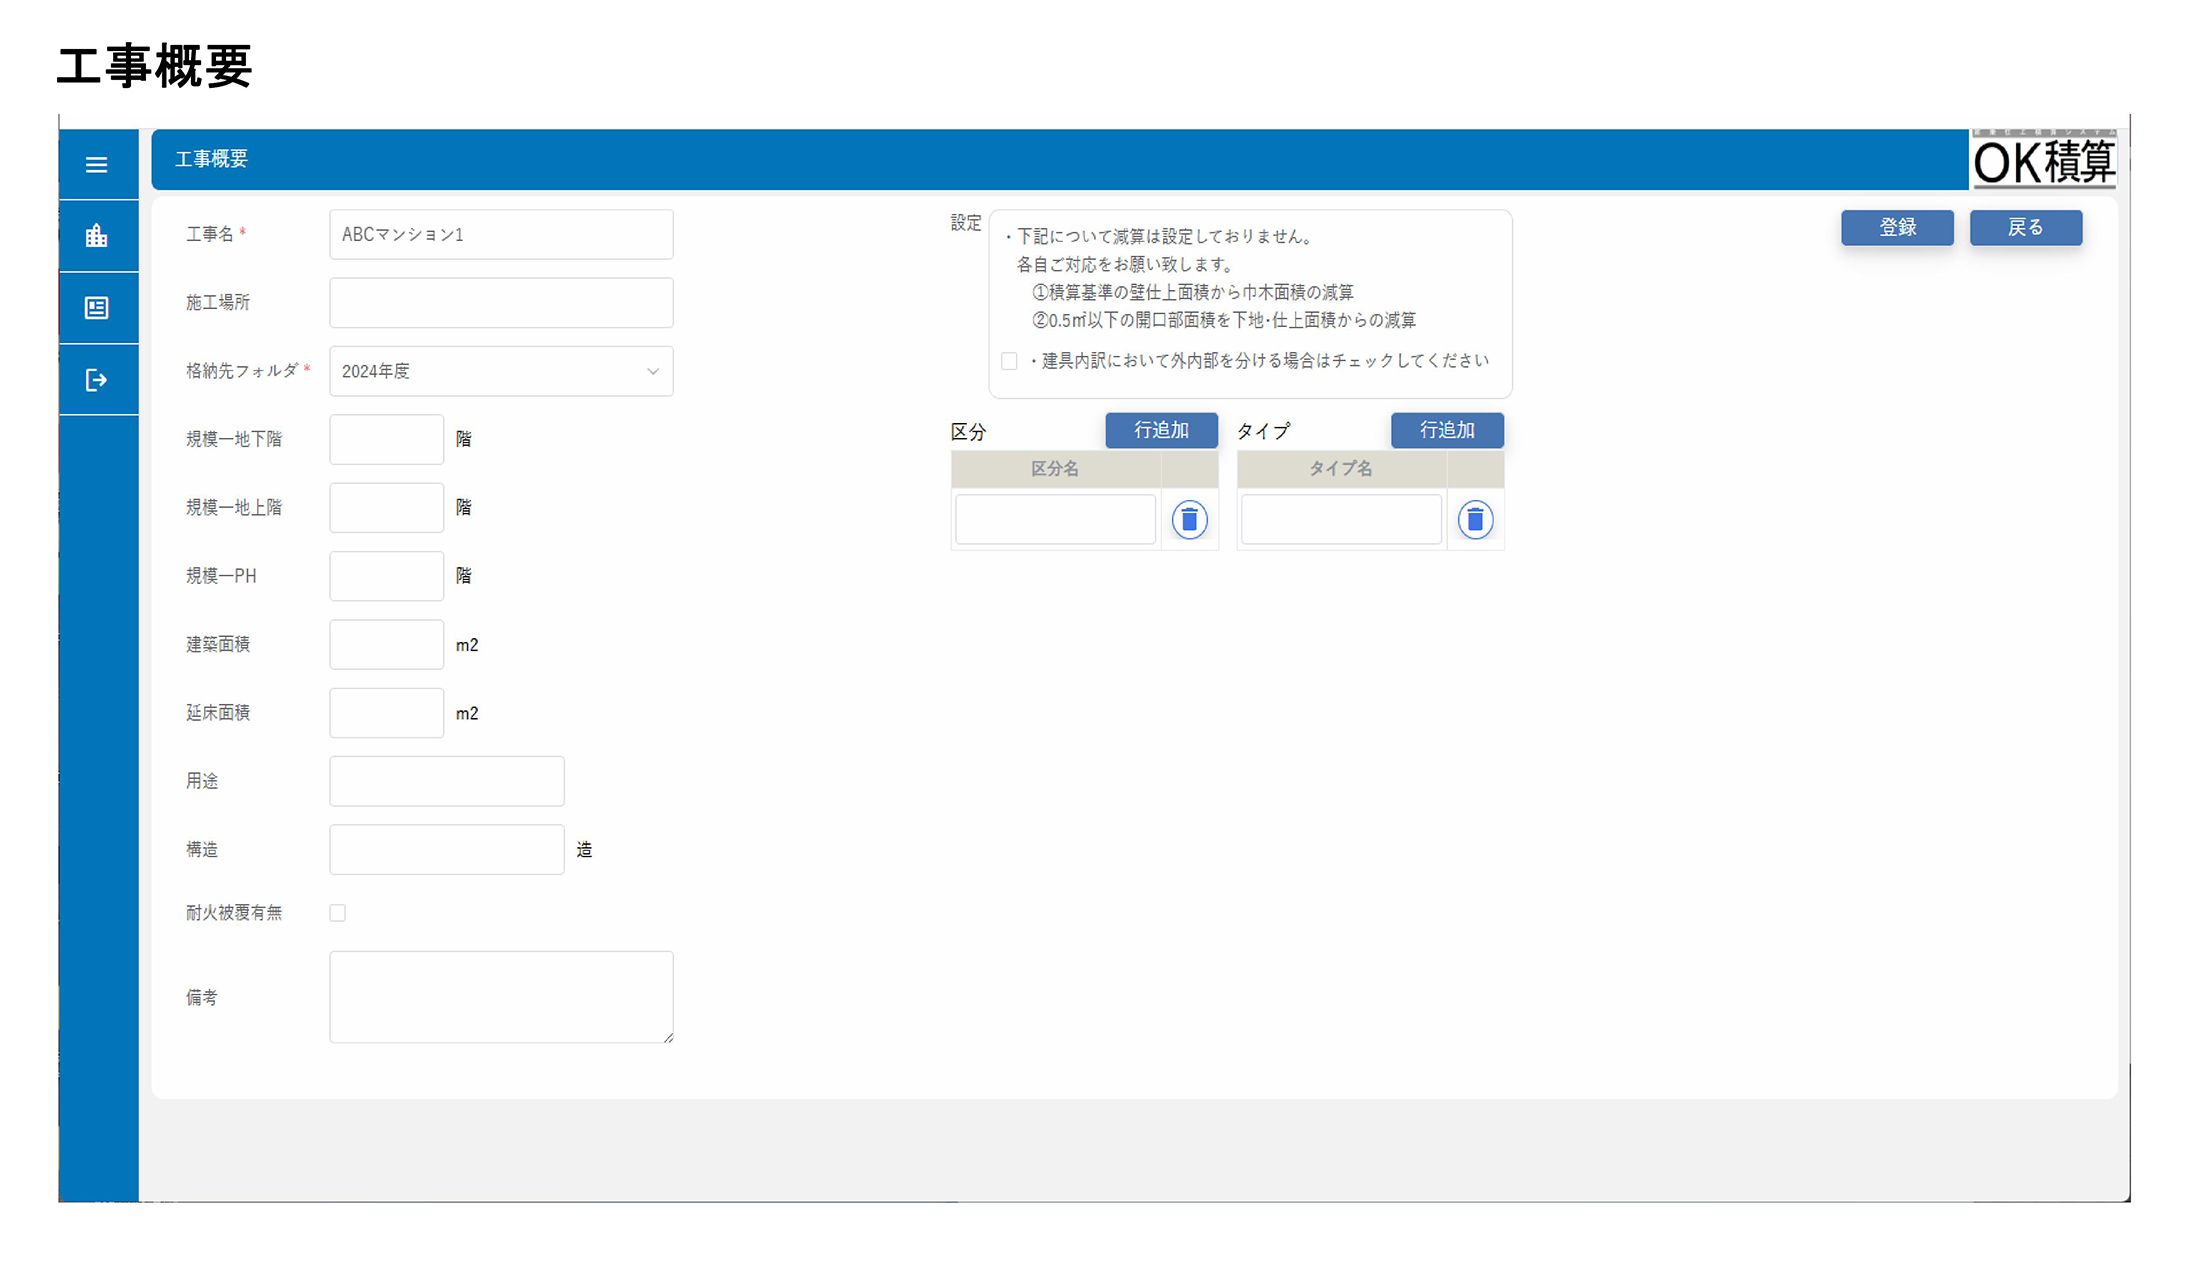
Task: Click the 建築面積 input field
Action: click(386, 645)
